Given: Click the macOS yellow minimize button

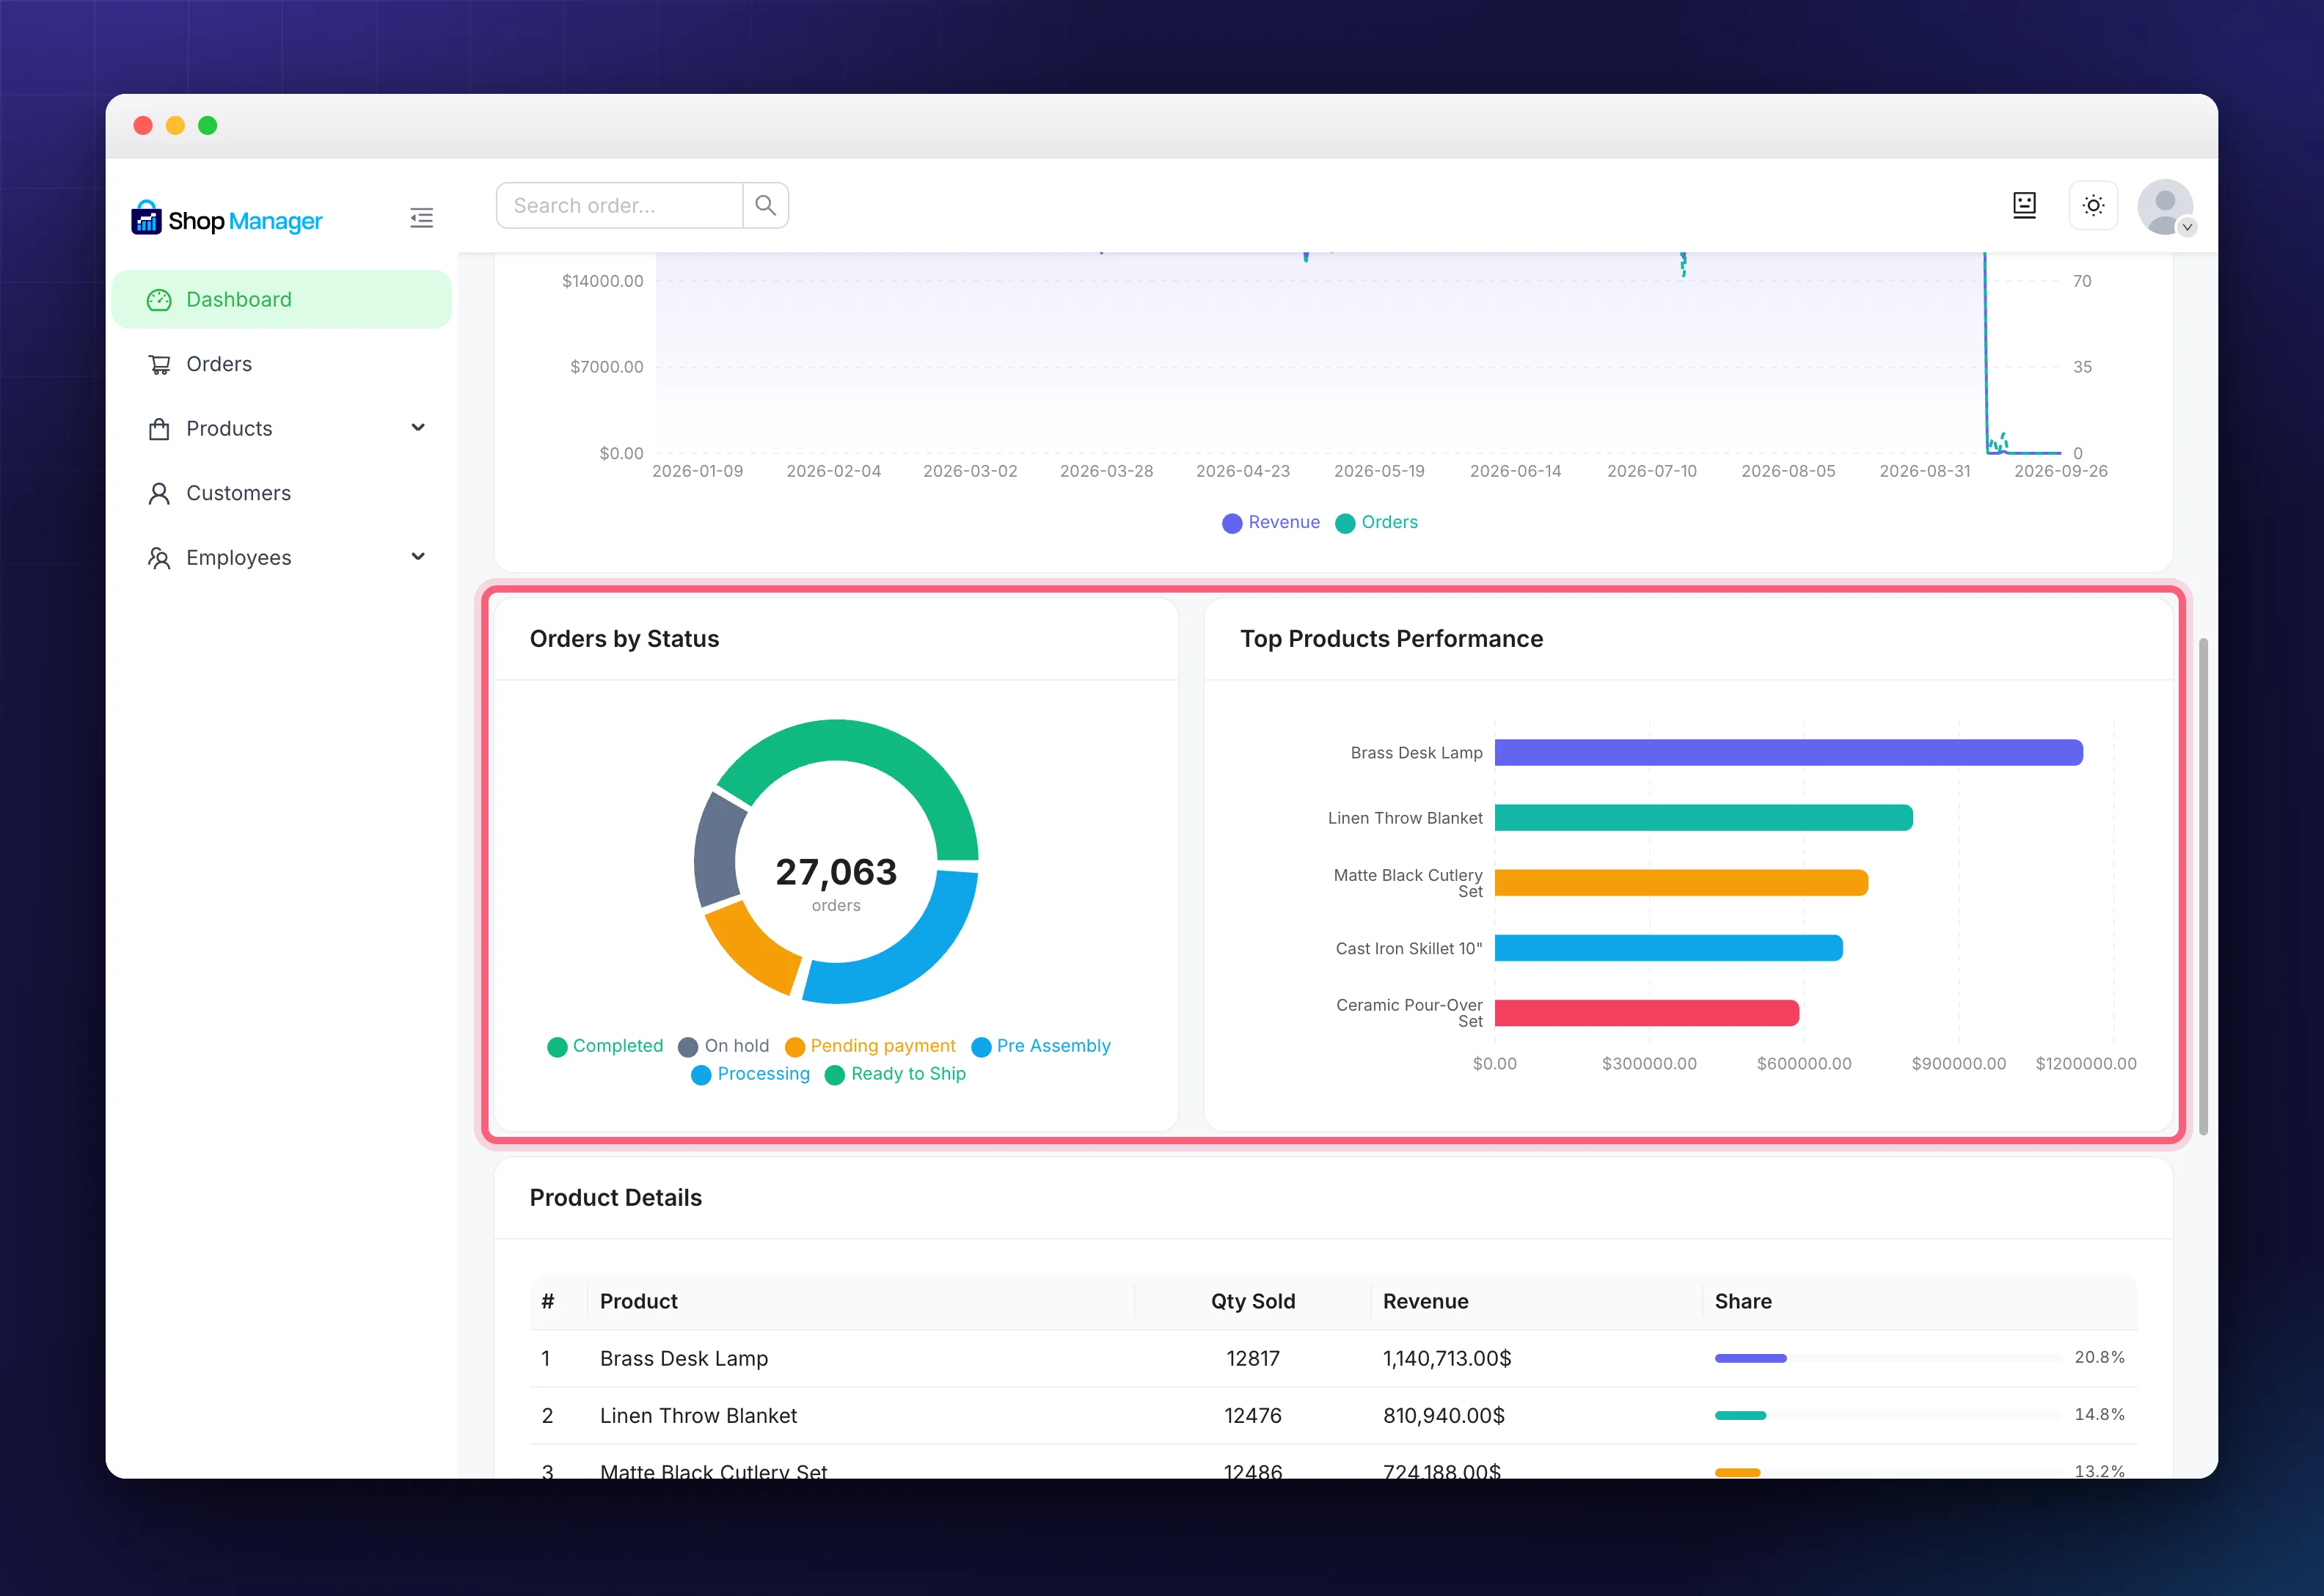Looking at the screenshot, I should click(175, 125).
